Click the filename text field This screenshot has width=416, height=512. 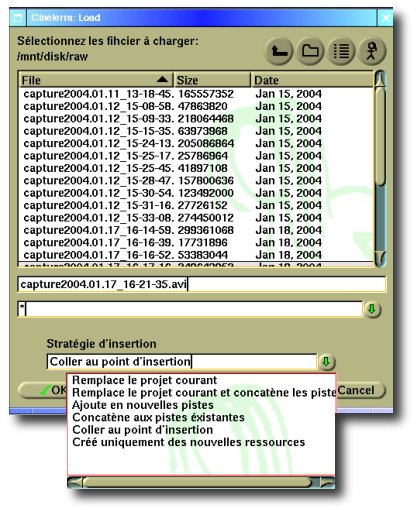(x=202, y=285)
